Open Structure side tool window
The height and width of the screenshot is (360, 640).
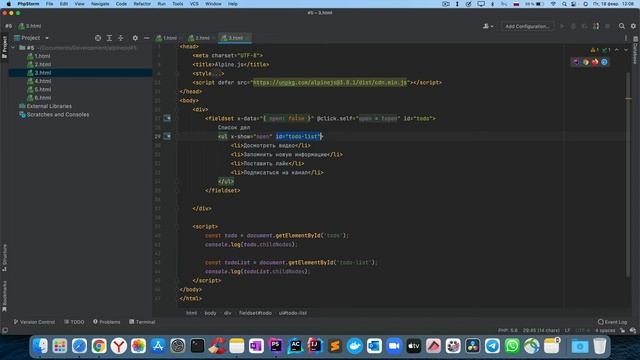click(4, 258)
